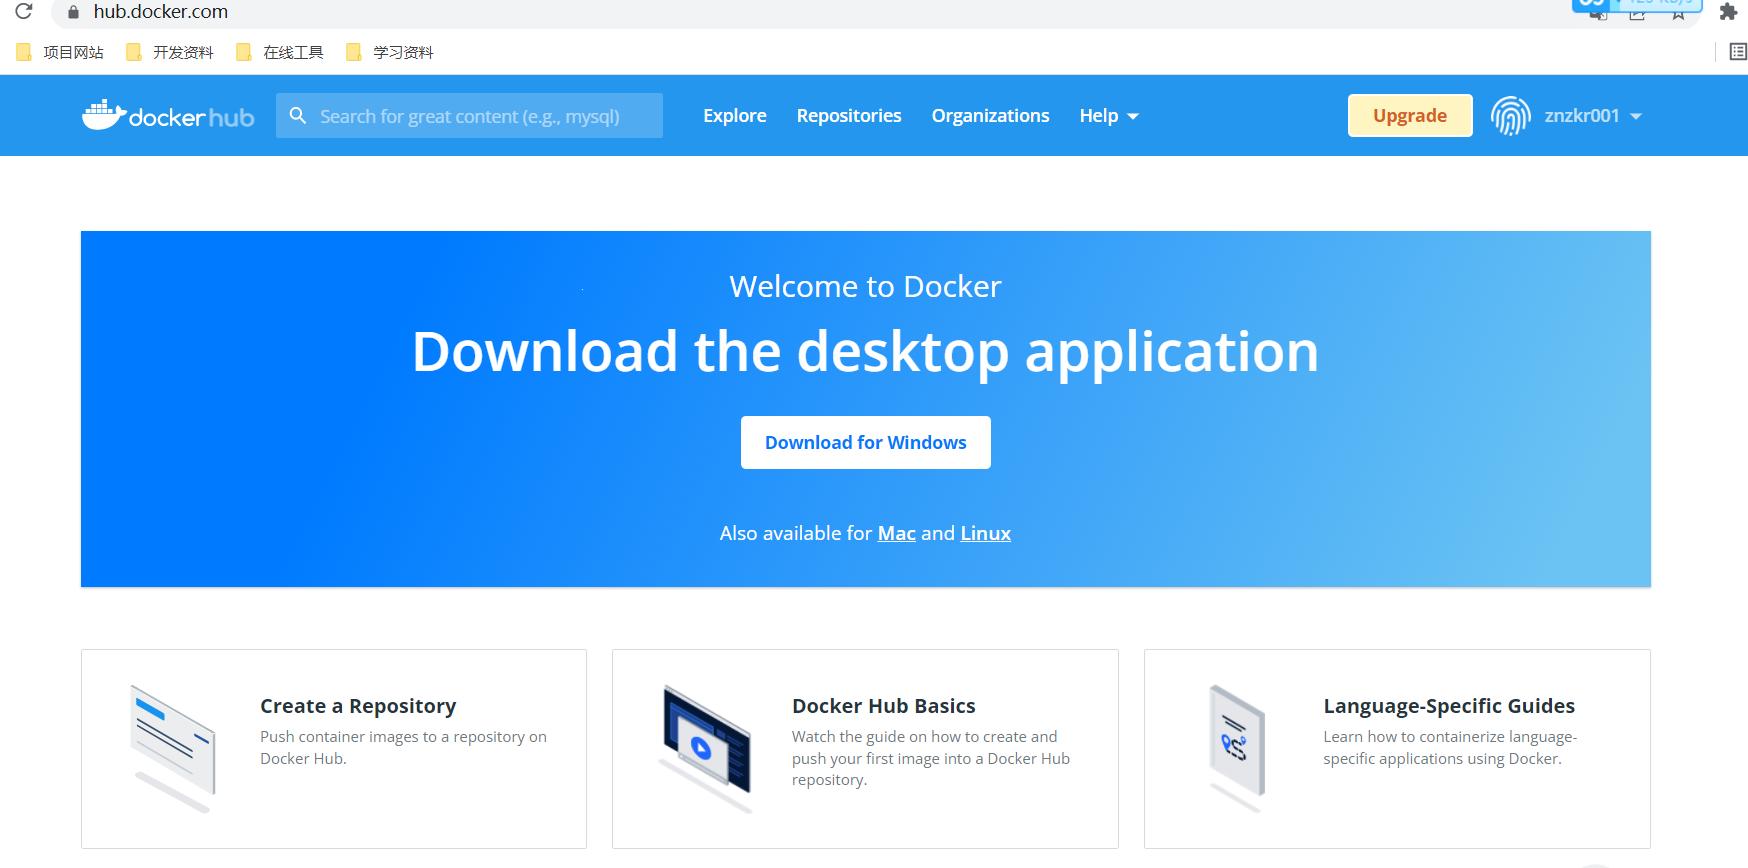1748x868 pixels.
Task: Open Language-Specific Guides heading
Action: [x=1449, y=706]
